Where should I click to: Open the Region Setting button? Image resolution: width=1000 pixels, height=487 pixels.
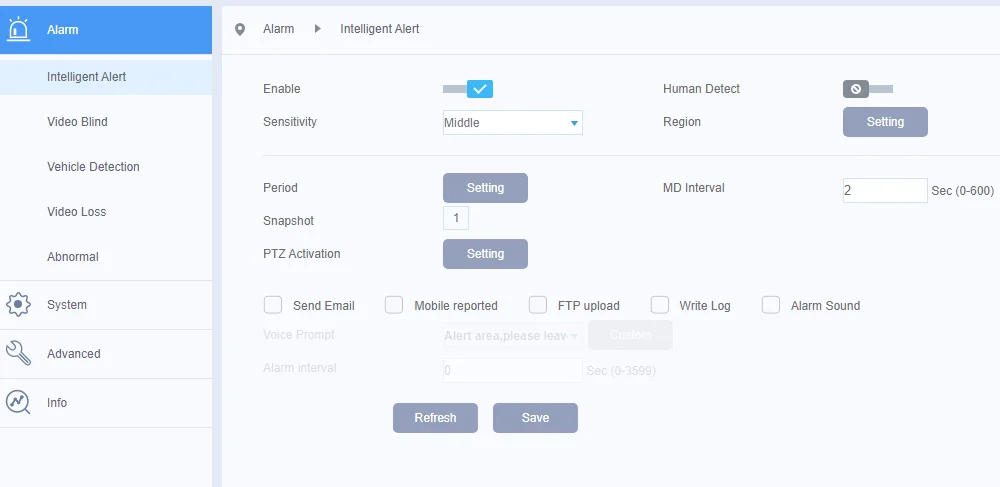tap(885, 122)
